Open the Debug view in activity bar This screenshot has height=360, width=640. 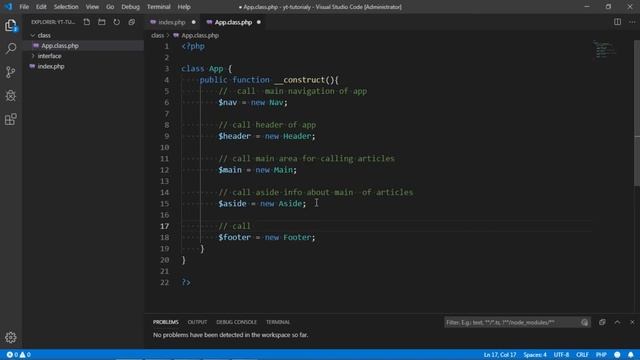pos(11,96)
